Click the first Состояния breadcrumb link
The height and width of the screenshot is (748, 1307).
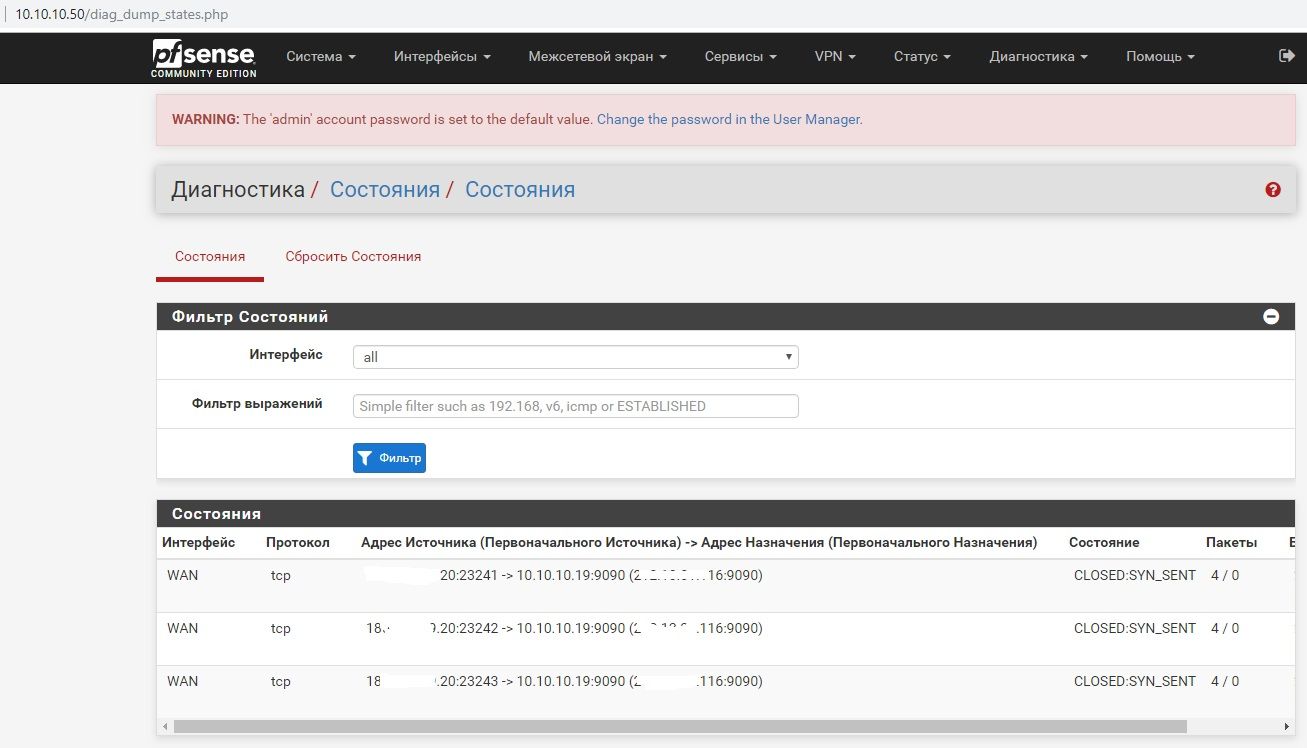385,190
